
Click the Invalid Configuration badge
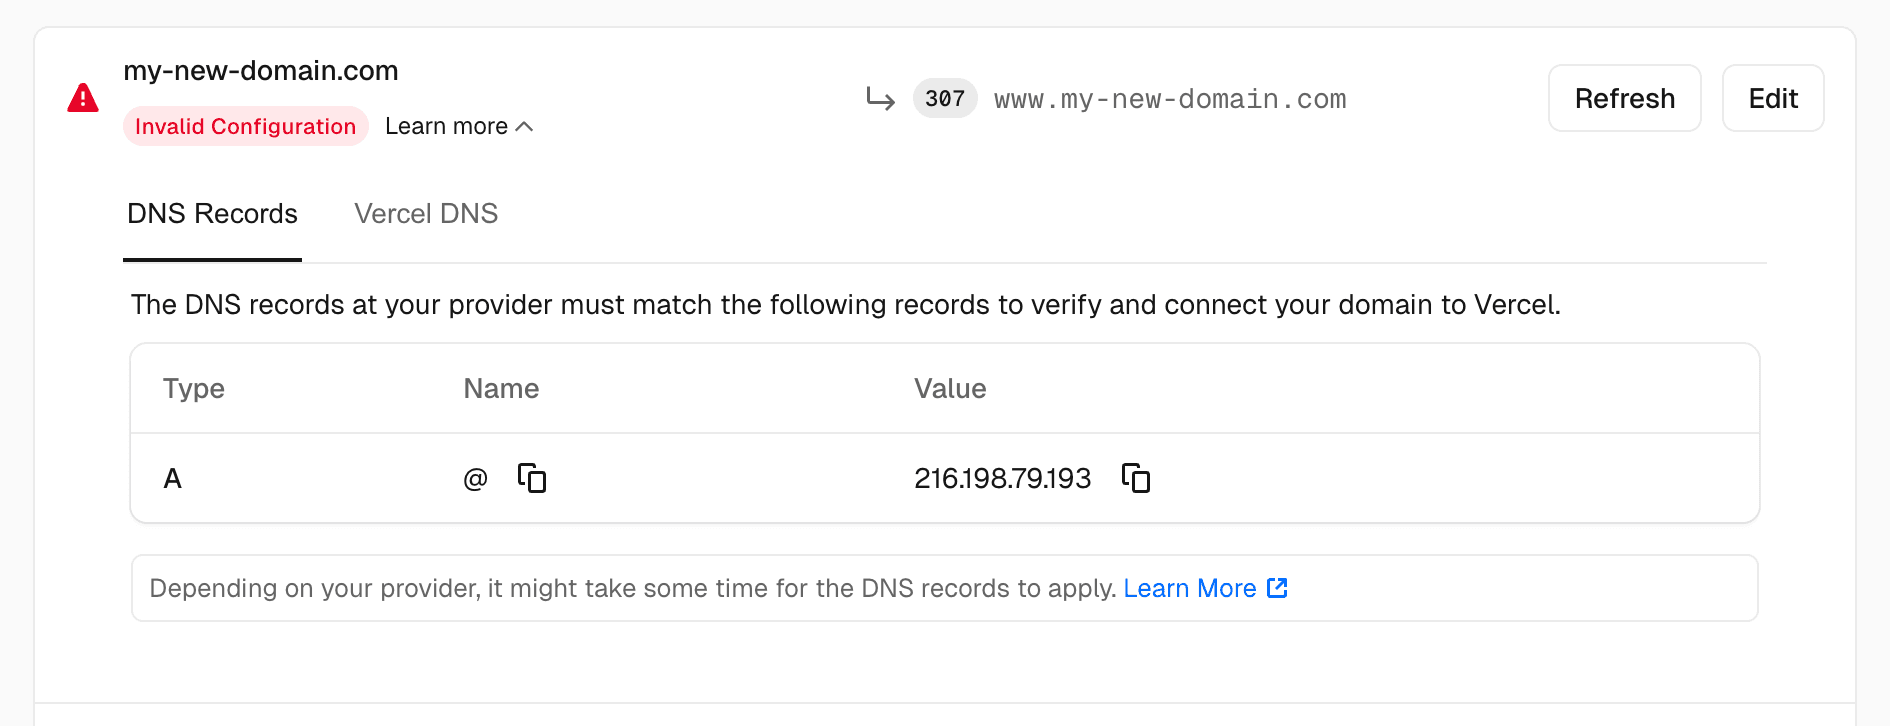tap(245, 126)
